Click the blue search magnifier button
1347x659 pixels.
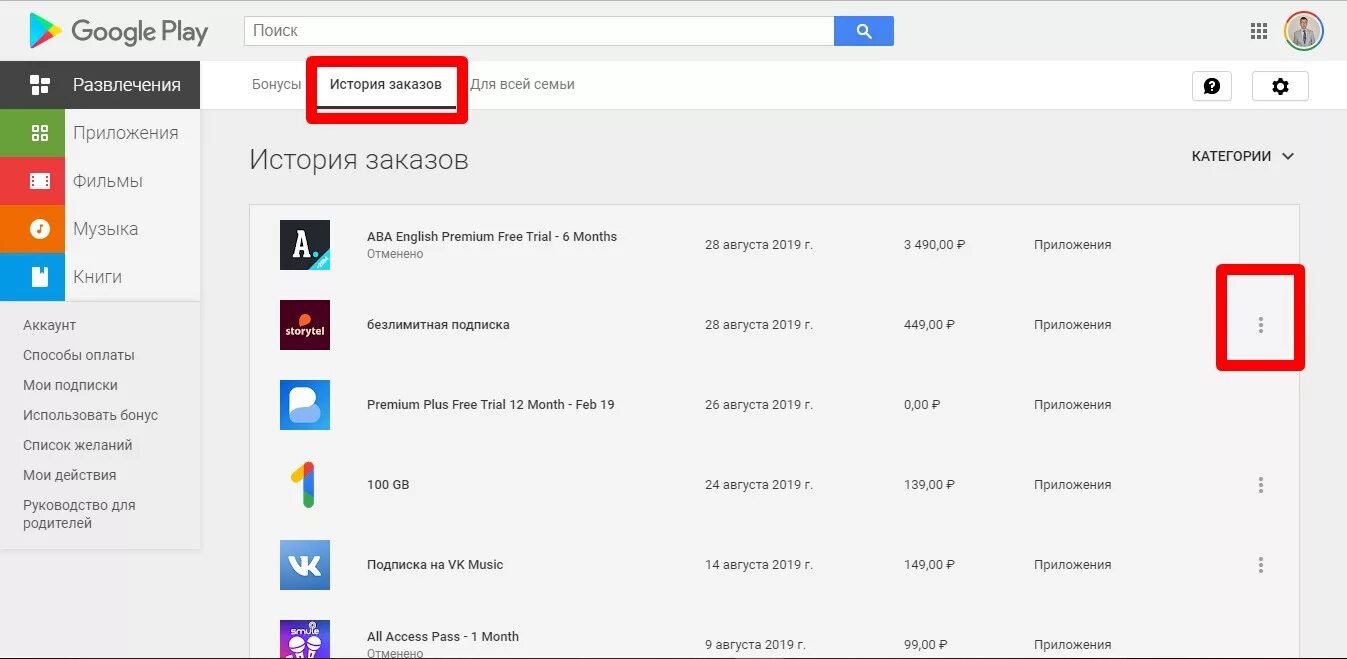pyautogui.click(x=864, y=31)
